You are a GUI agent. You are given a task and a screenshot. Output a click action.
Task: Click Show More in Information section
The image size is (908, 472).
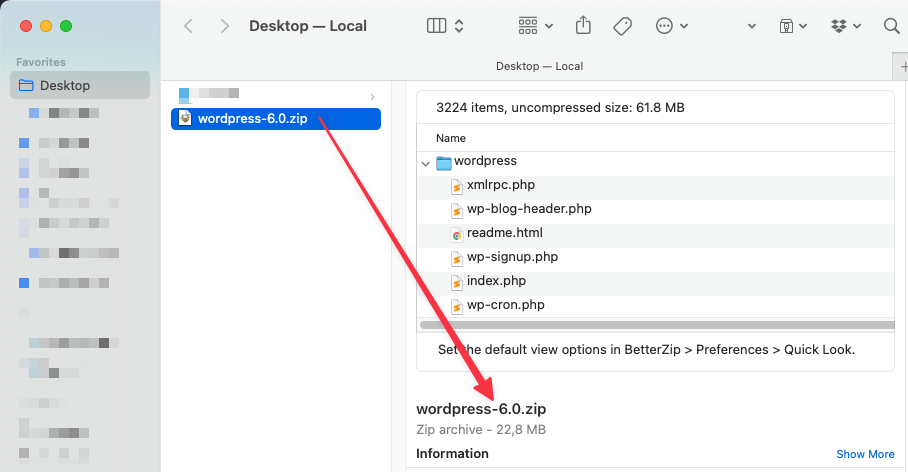point(865,455)
